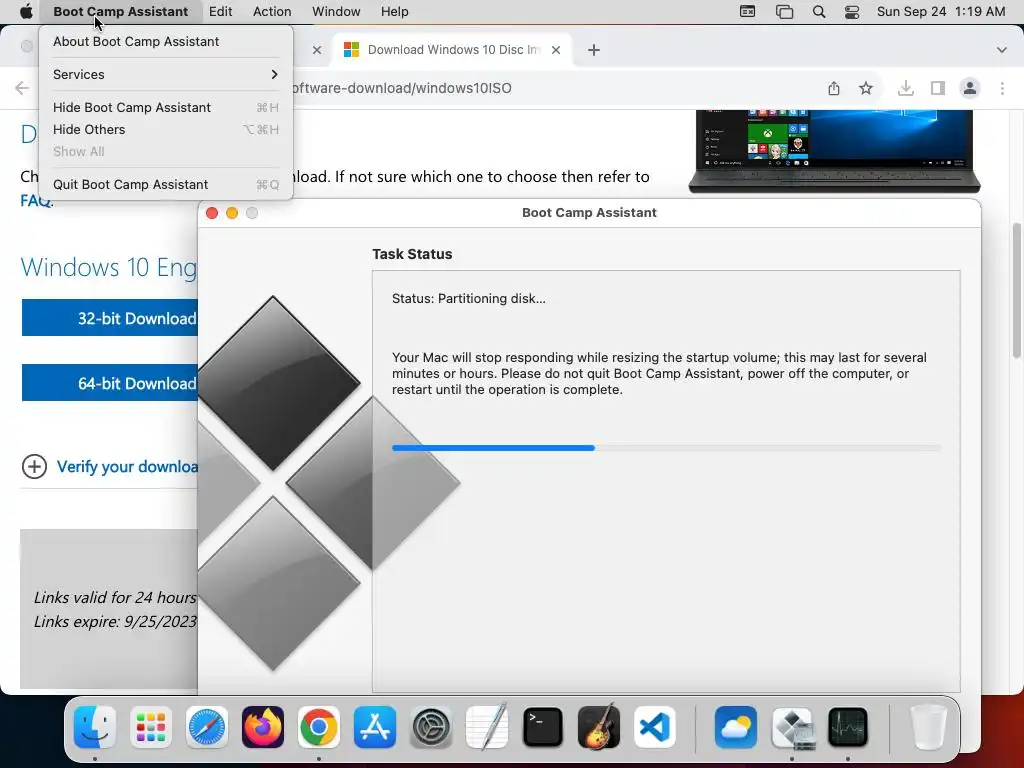Close the first Chrome tab
Image resolution: width=1024 pixels, height=768 pixels.
click(317, 50)
